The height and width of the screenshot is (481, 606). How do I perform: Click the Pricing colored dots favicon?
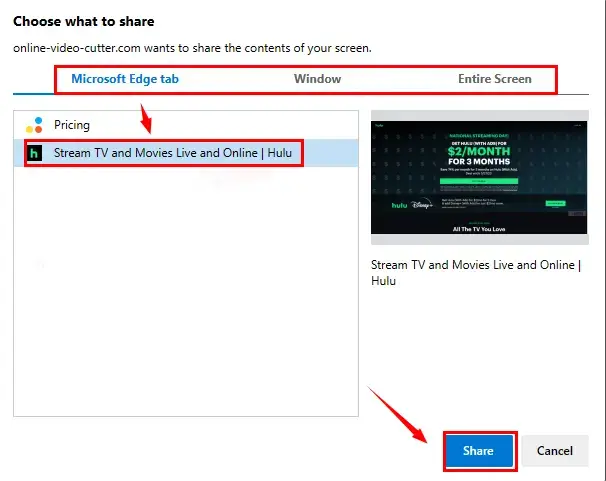coord(34,125)
